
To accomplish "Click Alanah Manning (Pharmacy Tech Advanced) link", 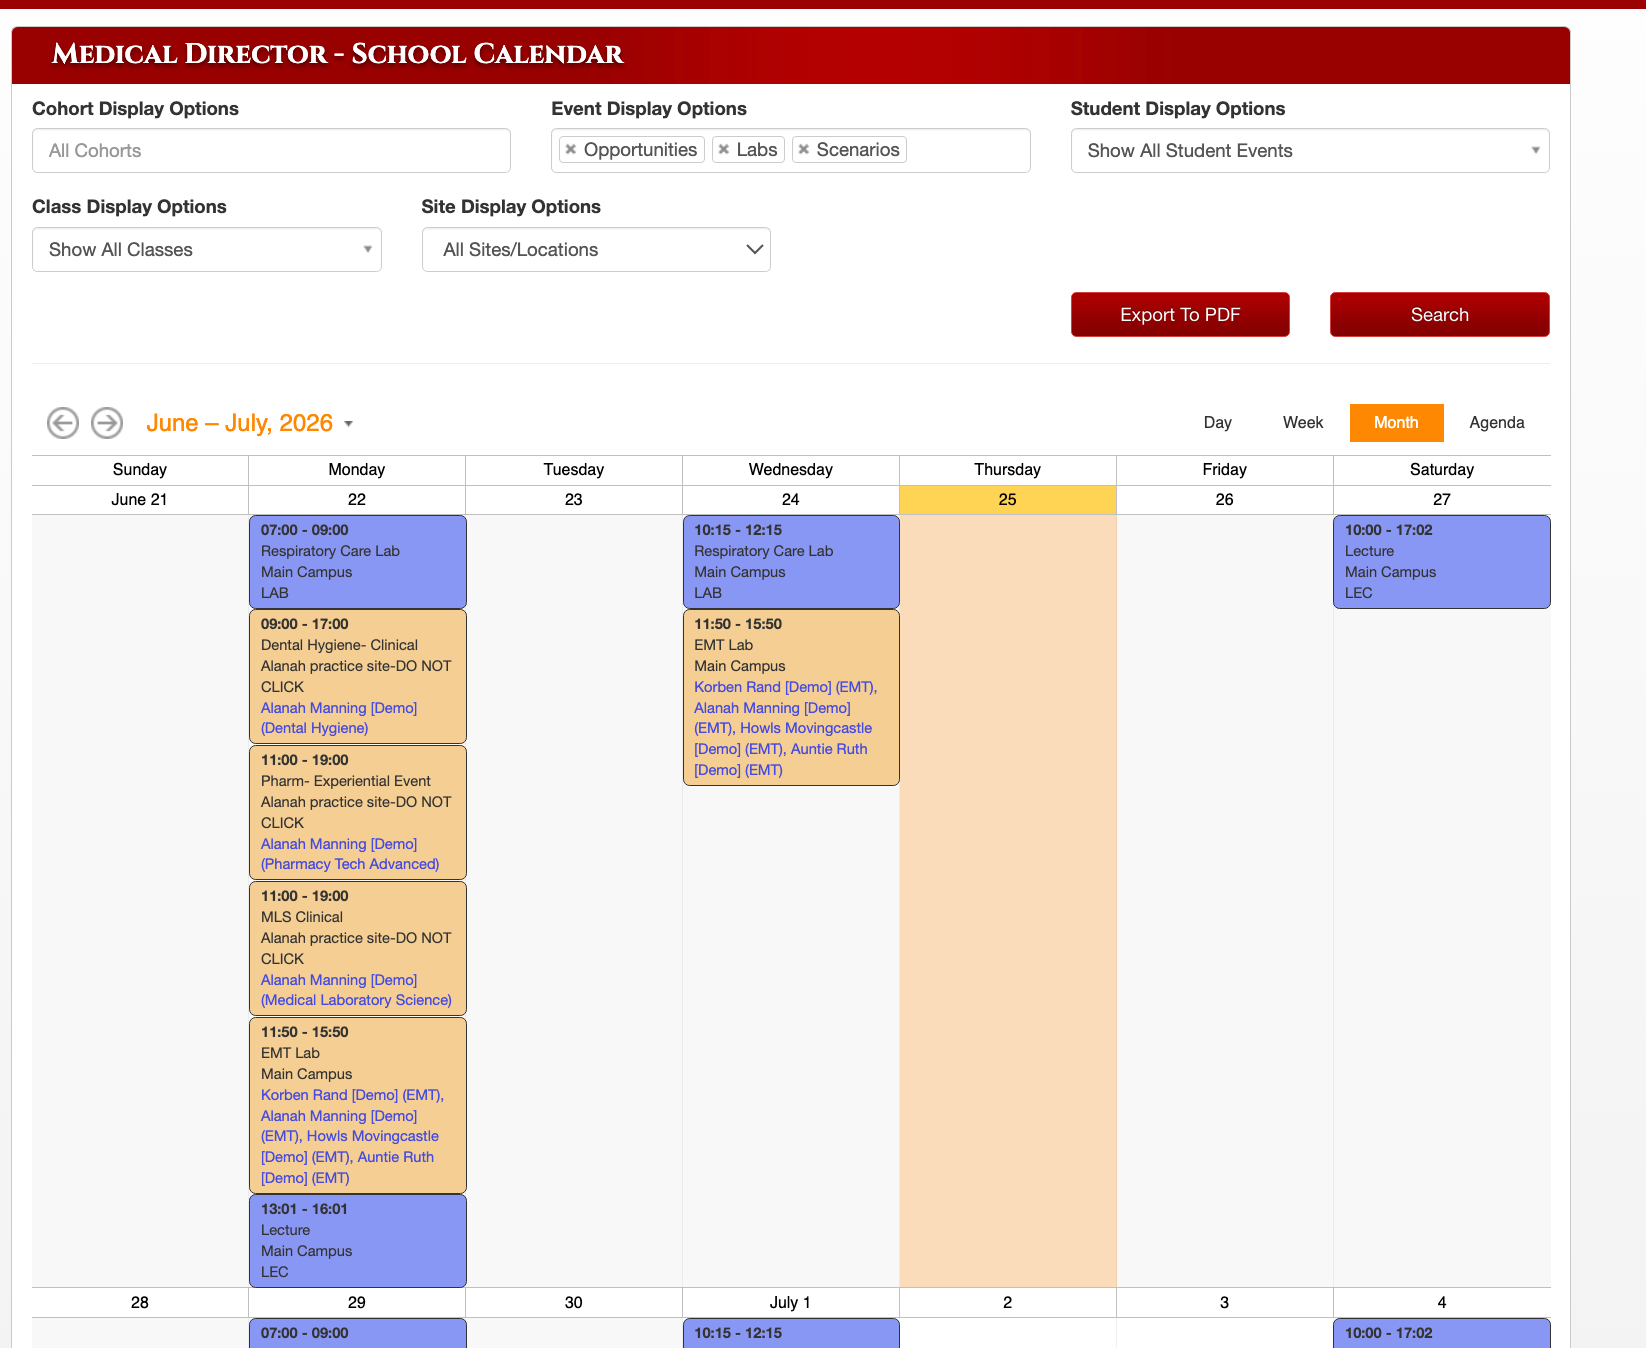I will 350,854.
